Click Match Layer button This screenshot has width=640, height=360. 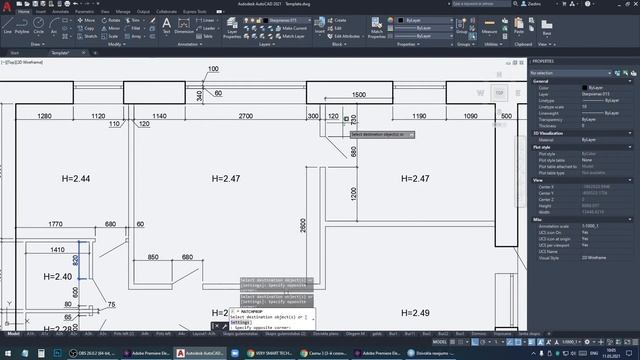point(290,36)
